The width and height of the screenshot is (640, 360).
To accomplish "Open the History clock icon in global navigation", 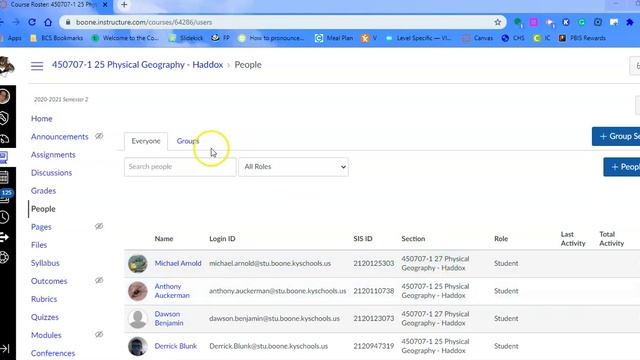I will tap(4, 217).
